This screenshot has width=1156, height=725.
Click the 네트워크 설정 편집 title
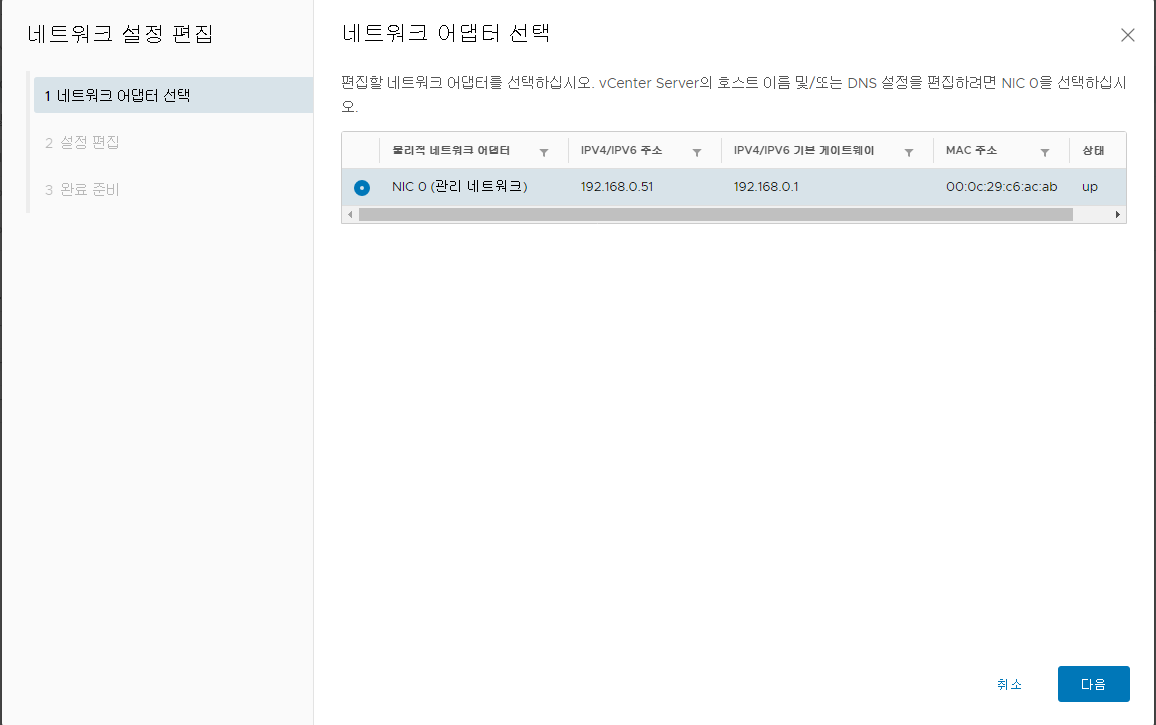(120, 34)
